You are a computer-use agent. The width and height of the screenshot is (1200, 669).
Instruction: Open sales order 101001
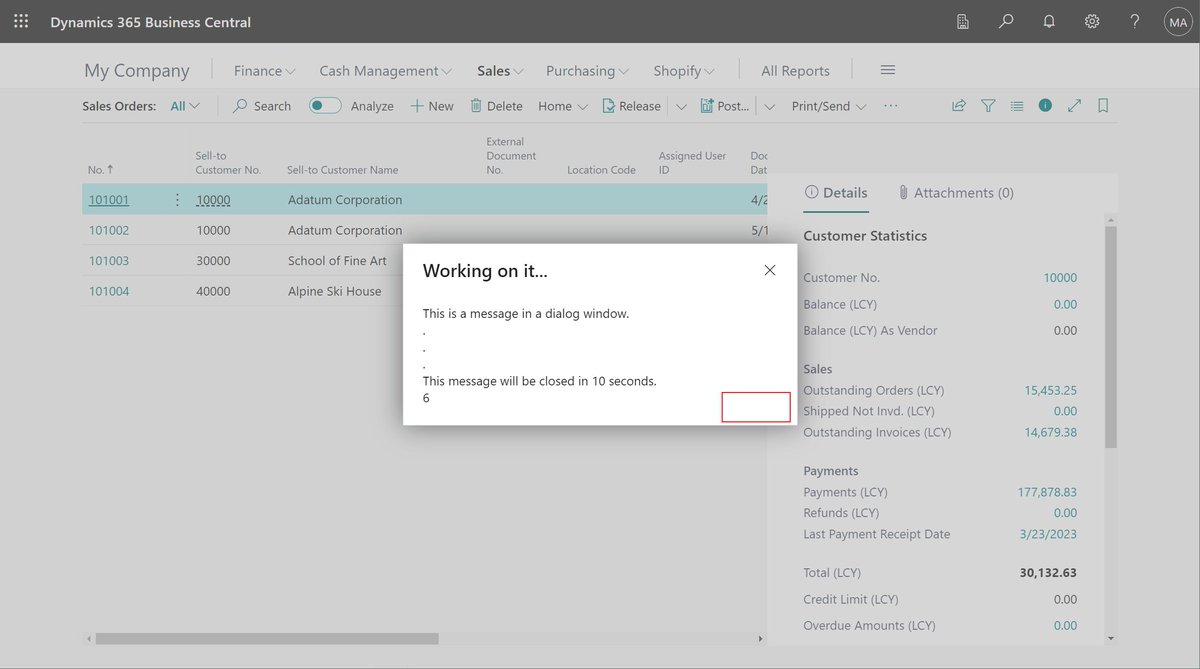coord(109,200)
